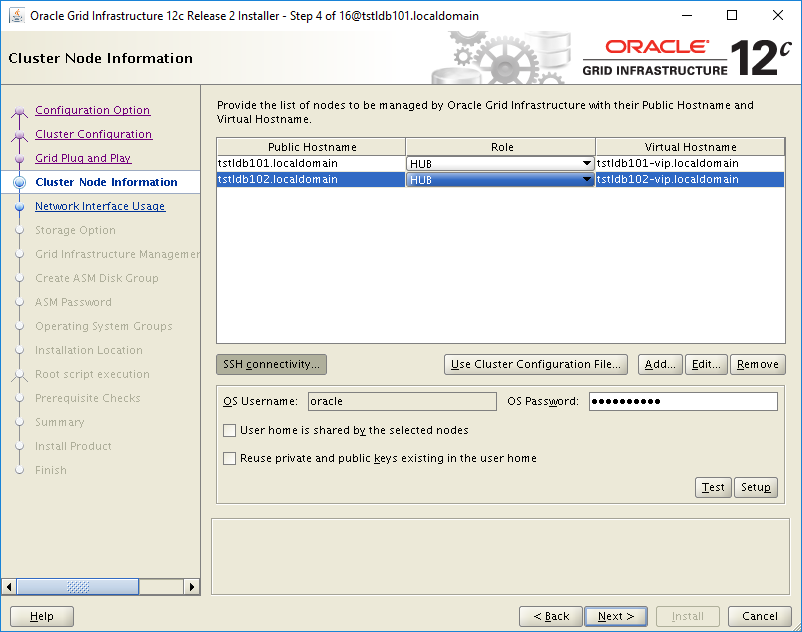
Task: Select the tstldb101.localdomain public hostname cell
Action: click(x=311, y=163)
